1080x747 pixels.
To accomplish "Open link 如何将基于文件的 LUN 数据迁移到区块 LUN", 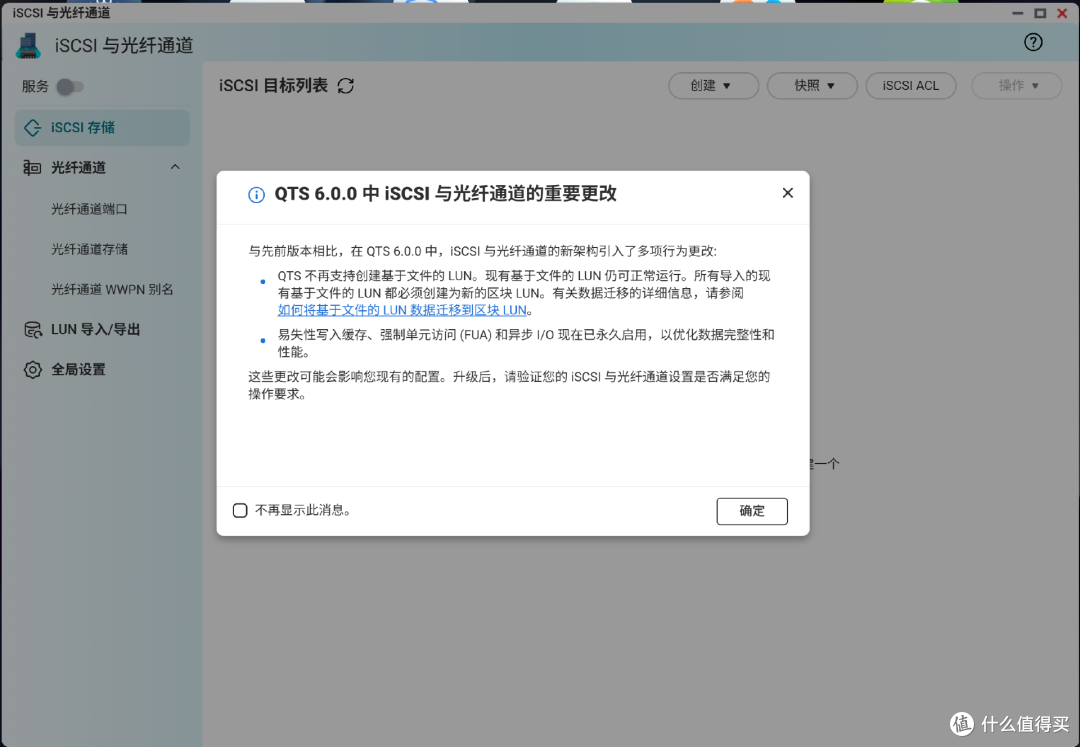I will pyautogui.click(x=402, y=311).
